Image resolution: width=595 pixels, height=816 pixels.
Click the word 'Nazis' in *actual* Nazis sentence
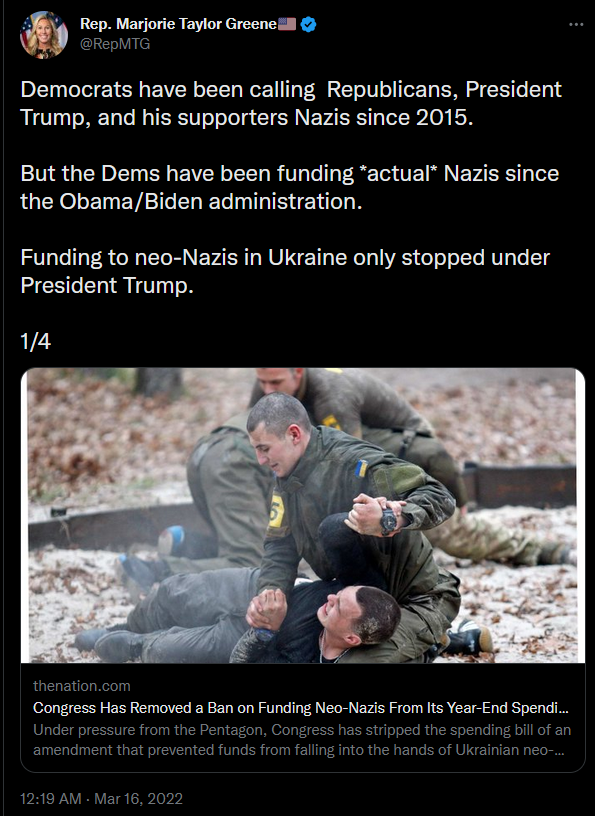pos(474,173)
